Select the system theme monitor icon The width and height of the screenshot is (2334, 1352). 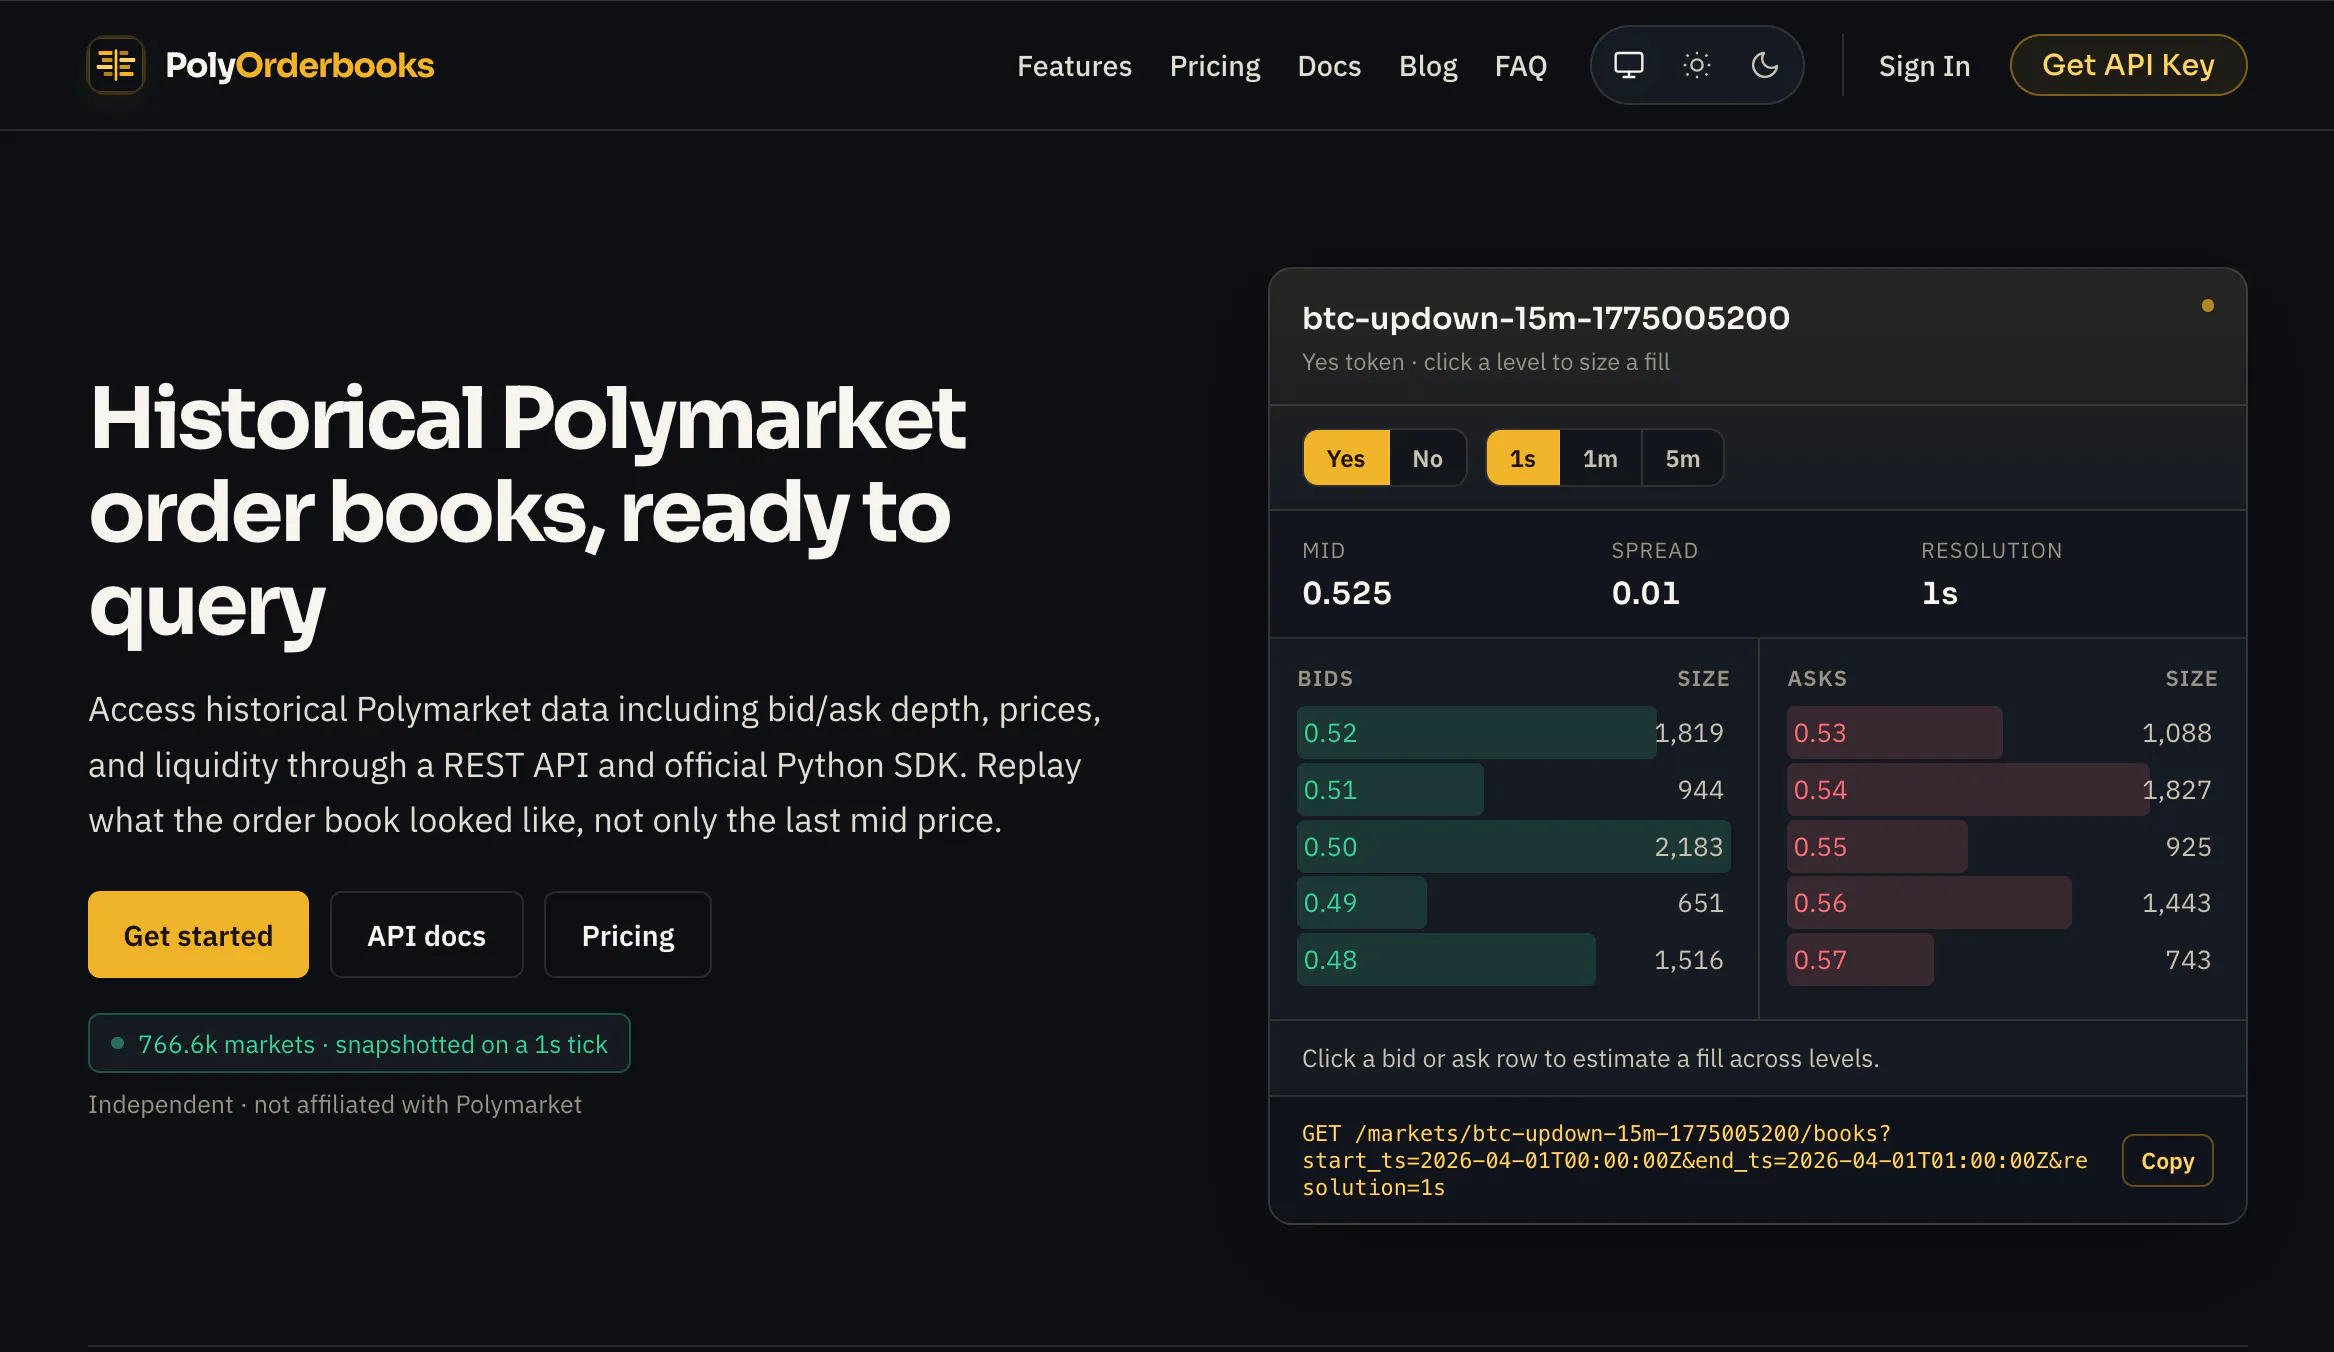[x=1629, y=65]
